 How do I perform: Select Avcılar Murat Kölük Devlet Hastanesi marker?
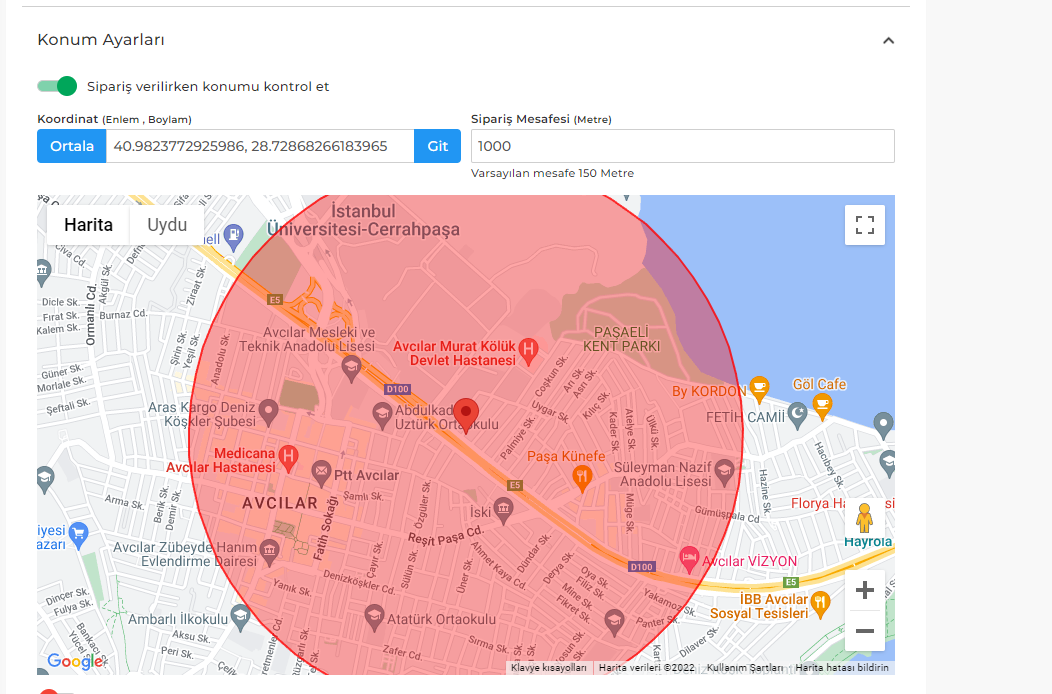(x=529, y=350)
